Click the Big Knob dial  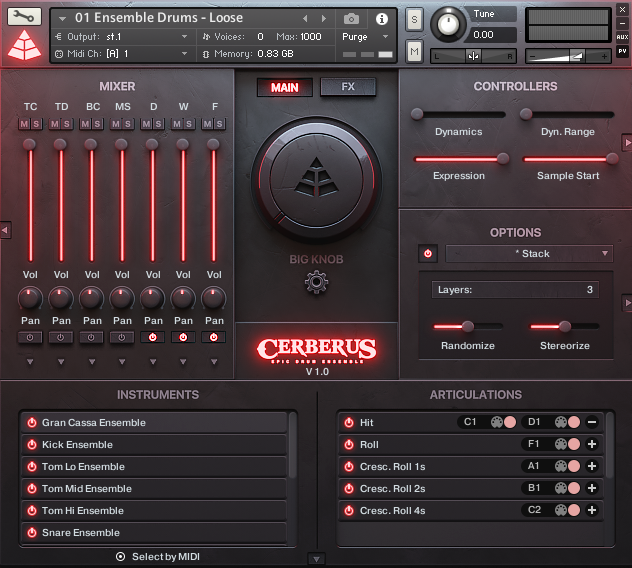point(316,180)
